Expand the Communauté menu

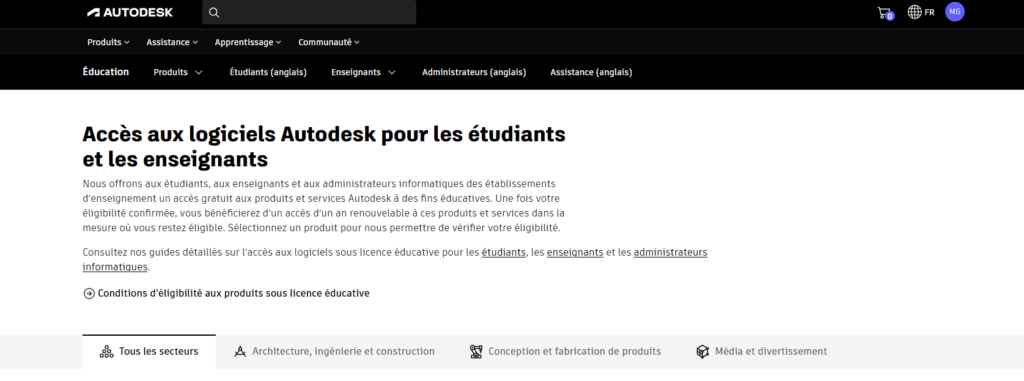click(x=329, y=42)
